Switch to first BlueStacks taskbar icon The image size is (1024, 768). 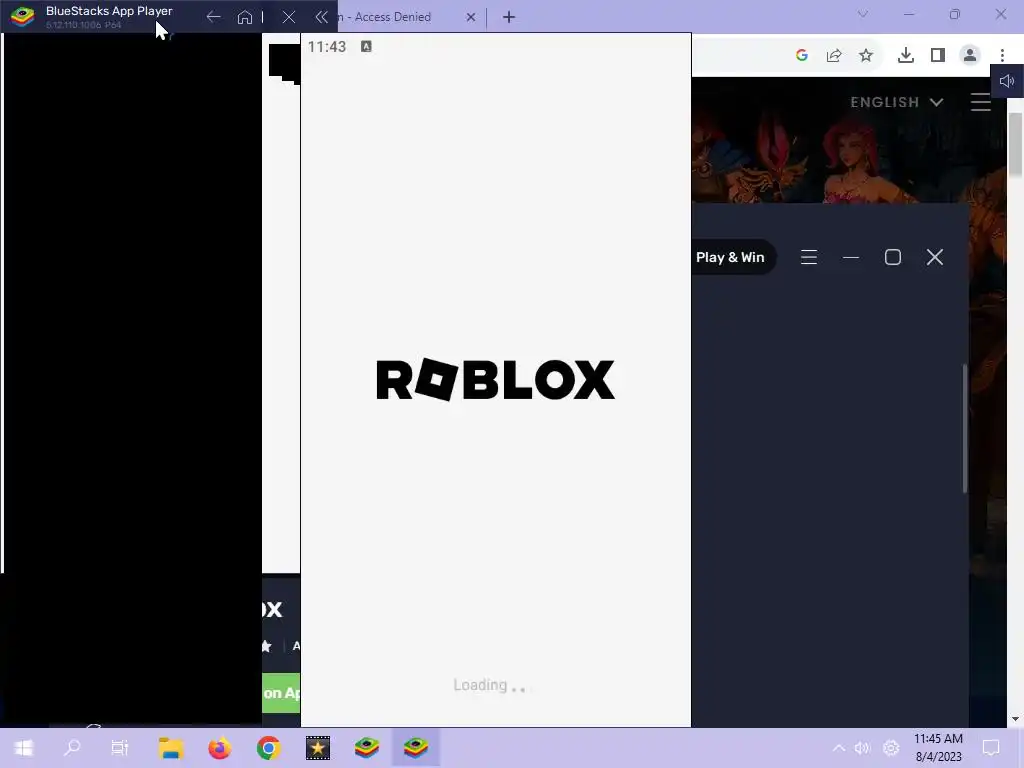pos(367,748)
